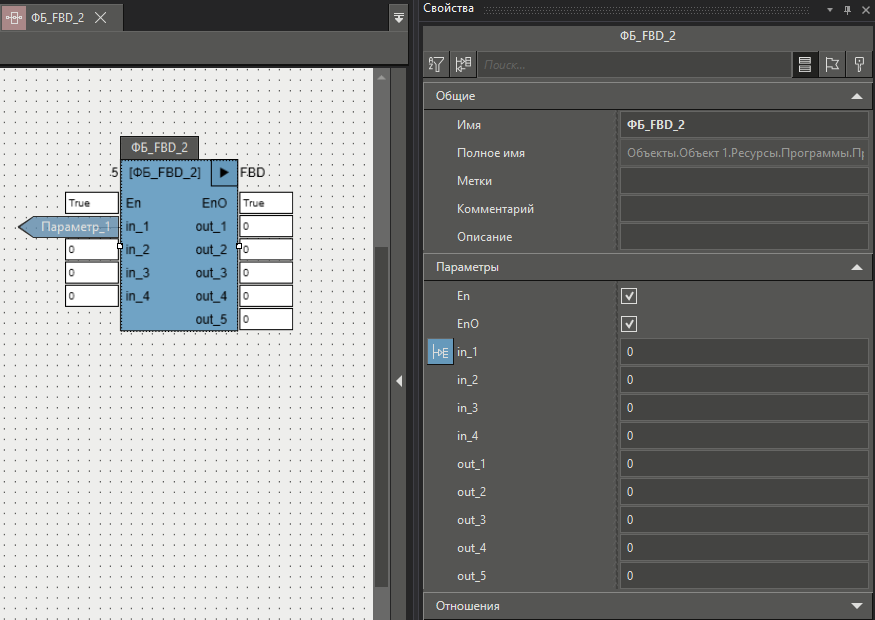
Task: Click the flag icon in the properties toolbar
Action: [832, 65]
